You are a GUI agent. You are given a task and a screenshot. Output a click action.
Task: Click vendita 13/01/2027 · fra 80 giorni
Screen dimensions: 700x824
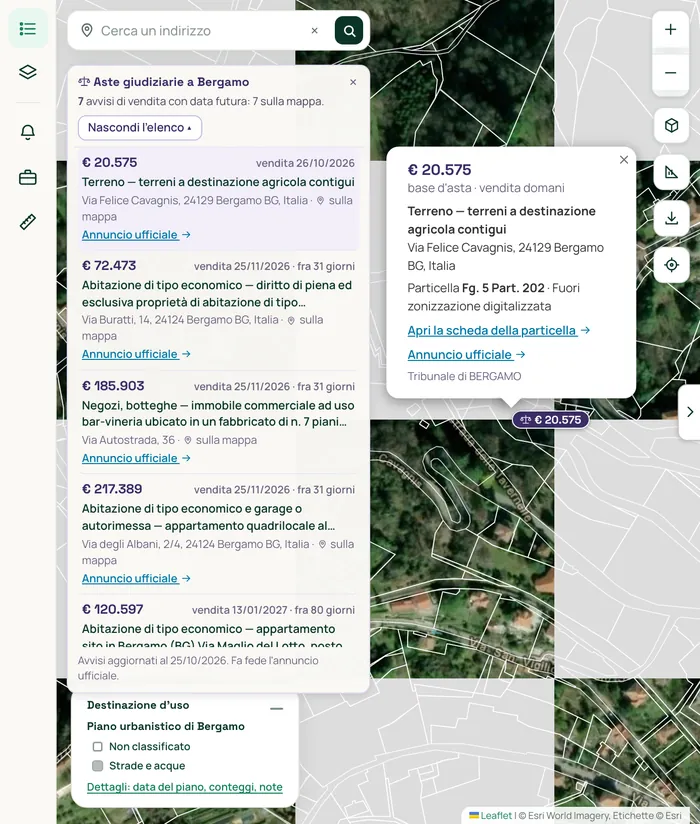[273, 610]
